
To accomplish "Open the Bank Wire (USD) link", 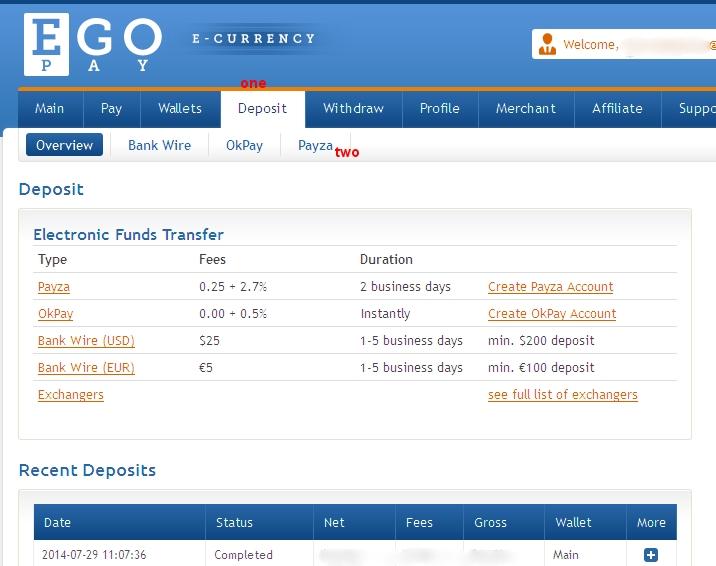I will coord(86,341).
